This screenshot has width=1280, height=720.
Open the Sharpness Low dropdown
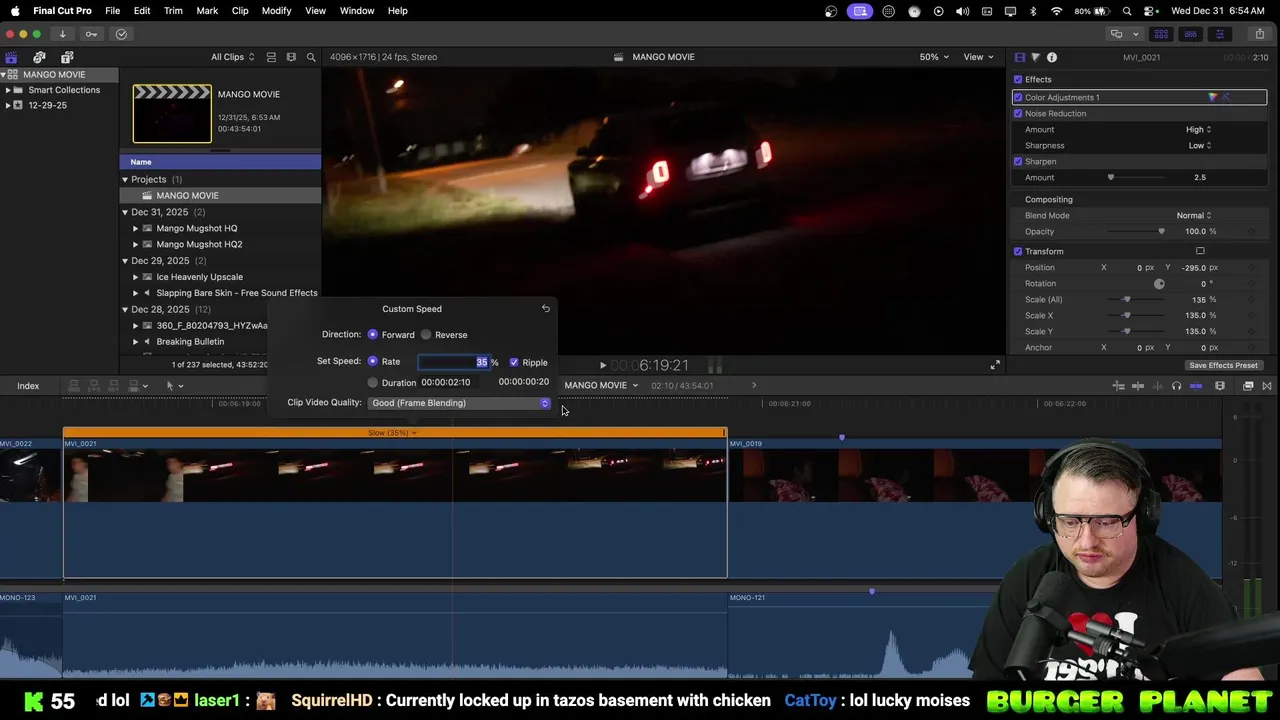(1200, 145)
